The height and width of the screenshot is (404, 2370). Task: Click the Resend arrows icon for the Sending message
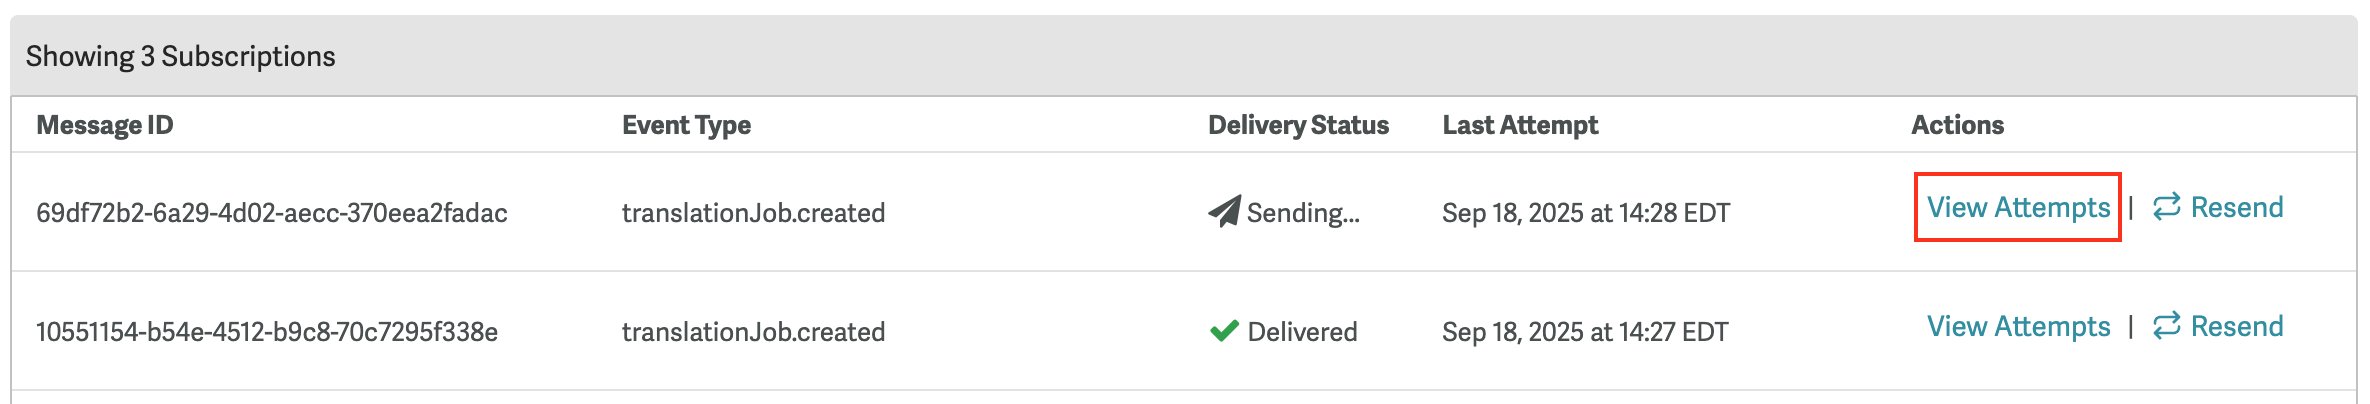pyautogui.click(x=2166, y=207)
